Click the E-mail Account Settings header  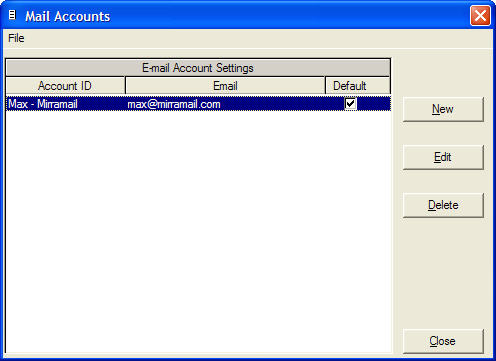[198, 68]
